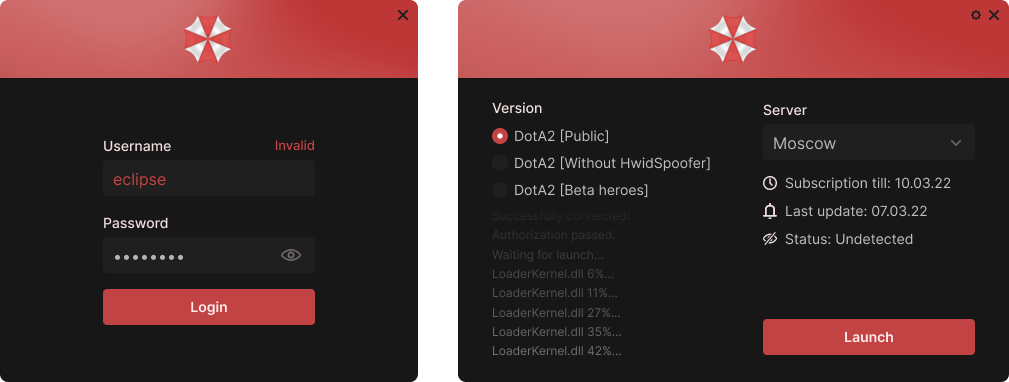This screenshot has height=382, width=1009.
Task: Open the Moscow server dropdown
Action: [x=869, y=143]
